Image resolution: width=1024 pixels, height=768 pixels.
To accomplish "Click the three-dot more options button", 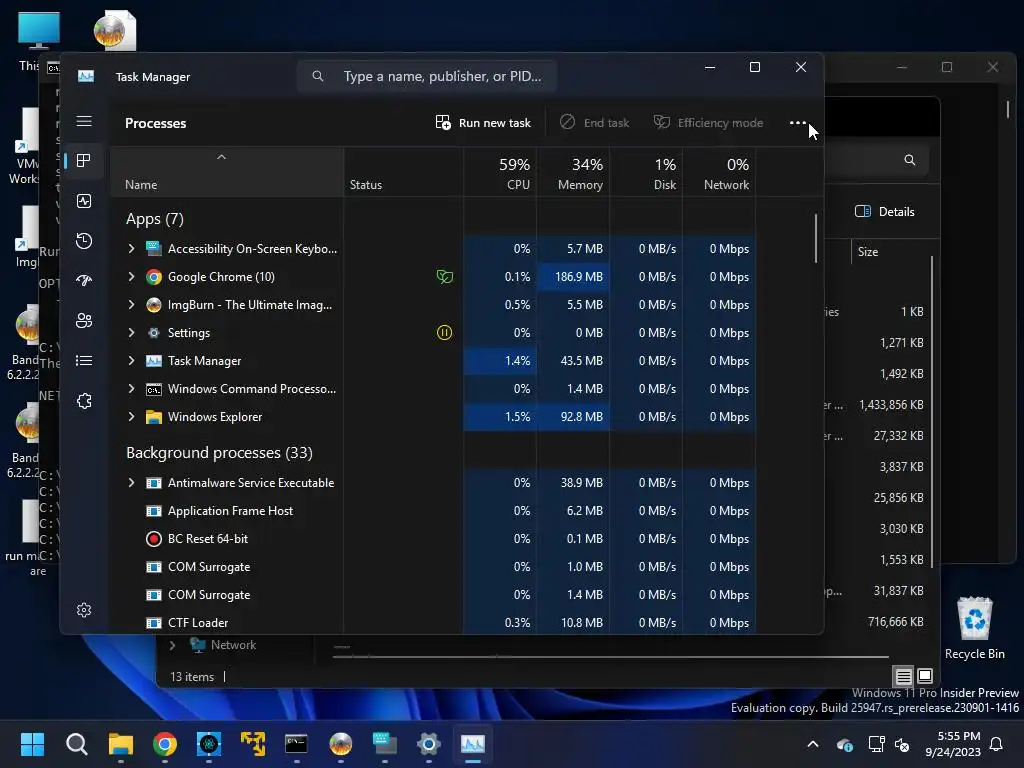I will tap(797, 122).
